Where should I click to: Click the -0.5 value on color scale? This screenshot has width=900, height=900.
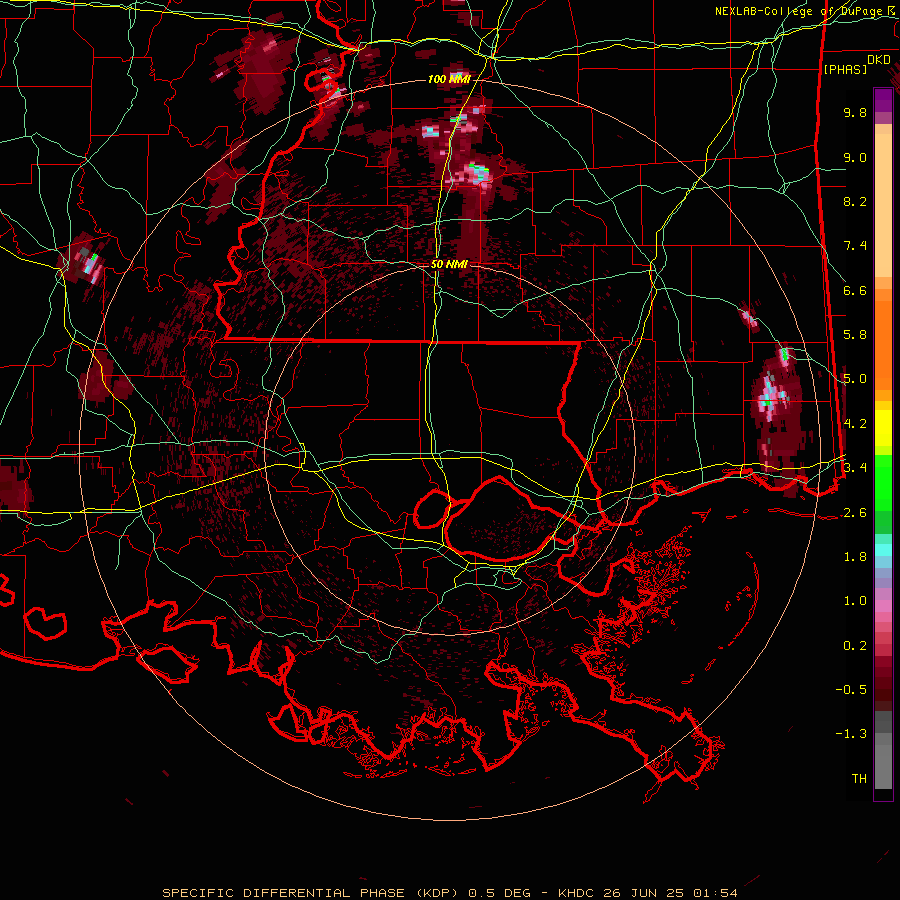[x=851, y=690]
